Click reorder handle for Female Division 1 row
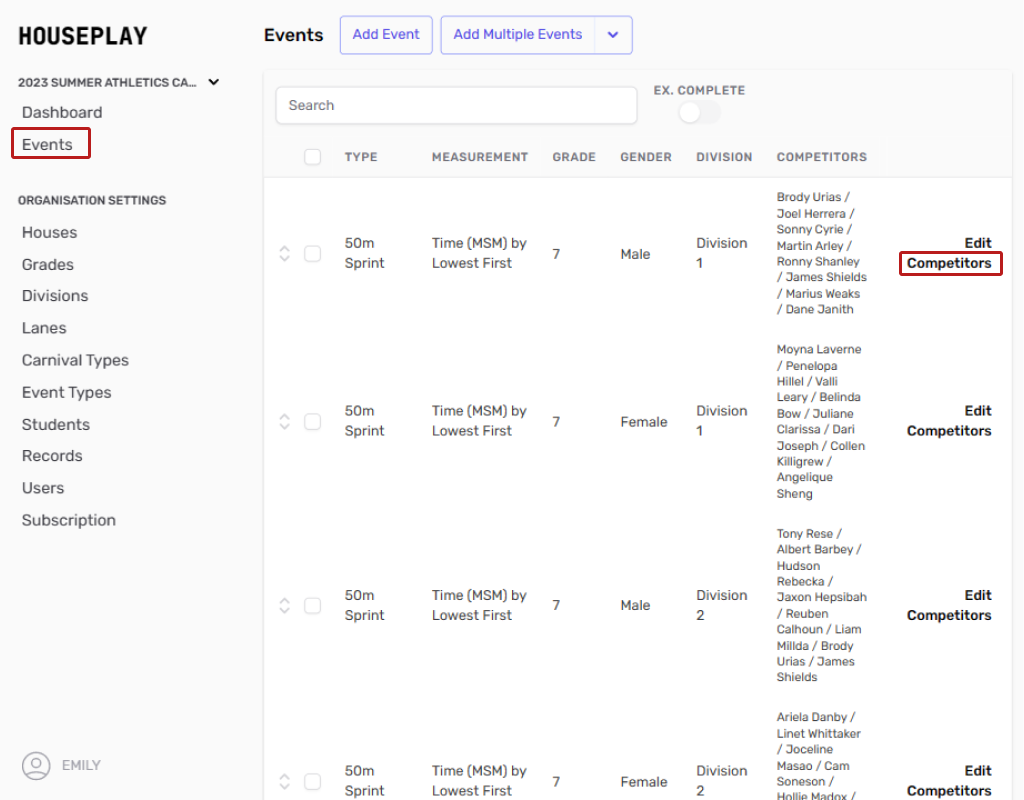This screenshot has height=800, width=1024. [x=284, y=422]
